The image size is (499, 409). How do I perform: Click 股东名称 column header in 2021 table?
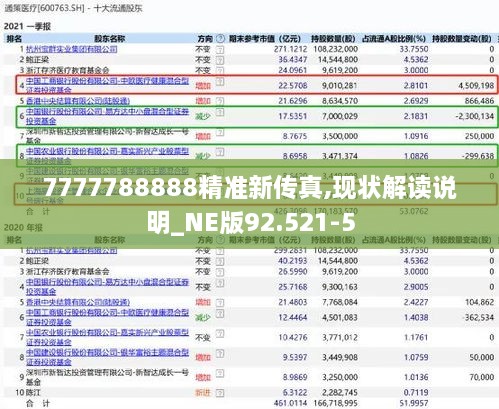[110, 39]
